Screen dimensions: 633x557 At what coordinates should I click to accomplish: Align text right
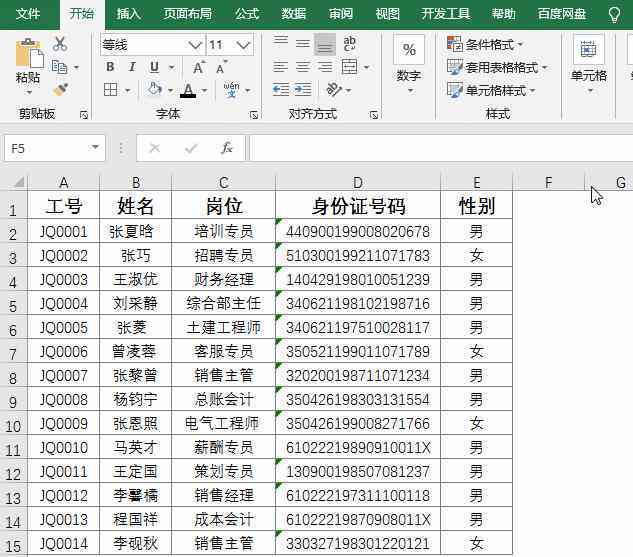[x=325, y=67]
